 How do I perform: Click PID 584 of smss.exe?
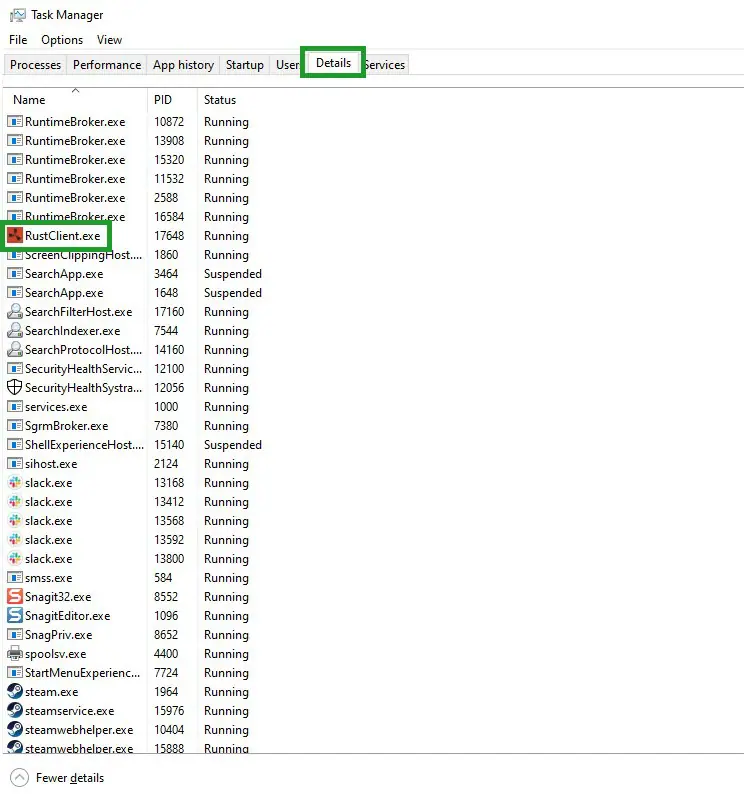(x=163, y=578)
